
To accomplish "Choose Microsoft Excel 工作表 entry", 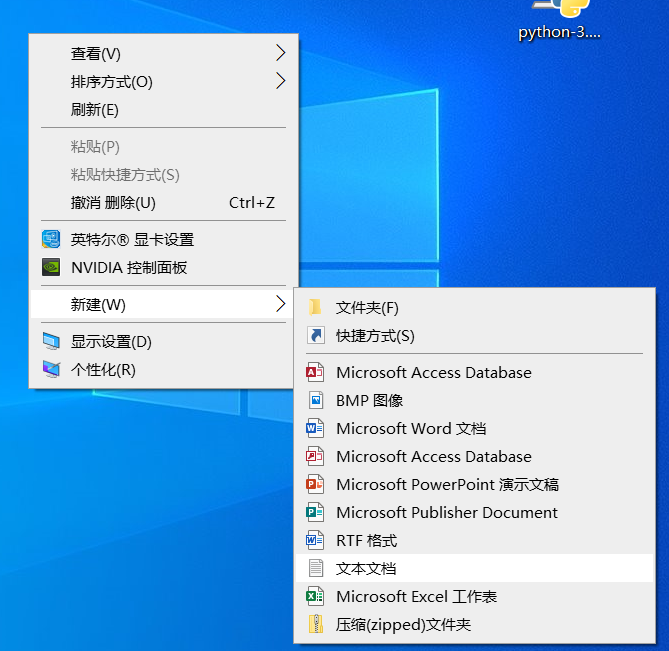I will coord(474,596).
